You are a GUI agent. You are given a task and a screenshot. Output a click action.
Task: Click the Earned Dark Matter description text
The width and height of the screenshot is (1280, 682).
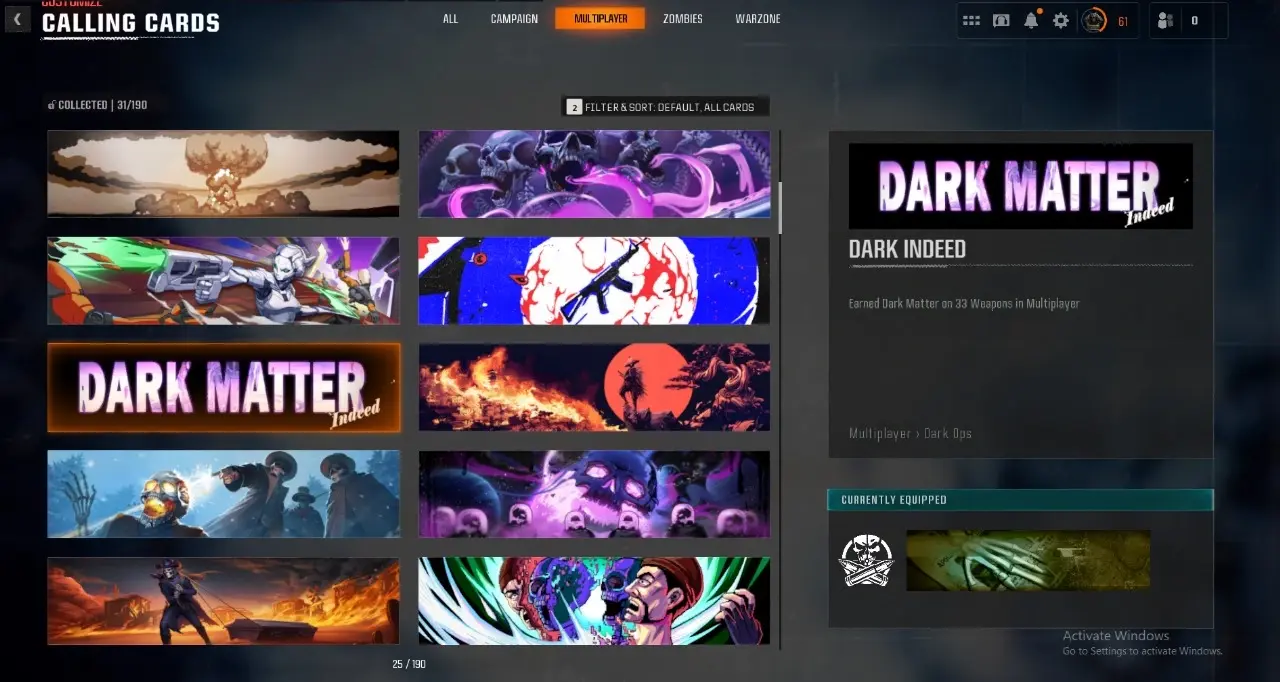(x=964, y=303)
